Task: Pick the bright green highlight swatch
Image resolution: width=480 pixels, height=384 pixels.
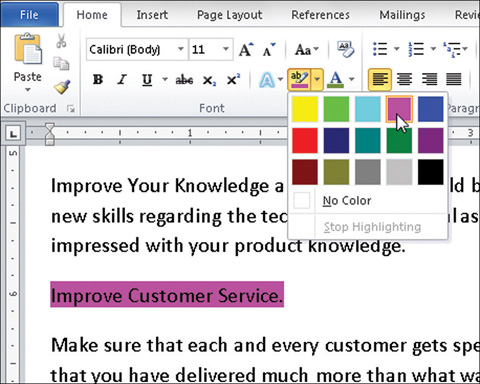Action: point(336,109)
